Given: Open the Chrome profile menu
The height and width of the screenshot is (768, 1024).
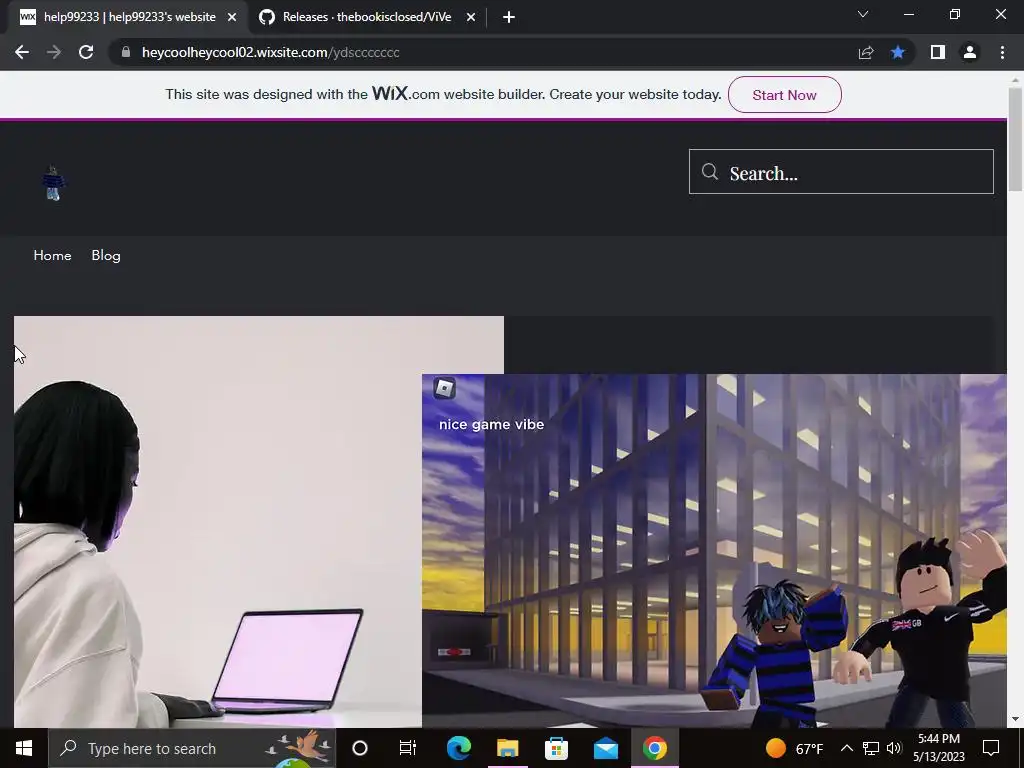Looking at the screenshot, I should pos(970,52).
